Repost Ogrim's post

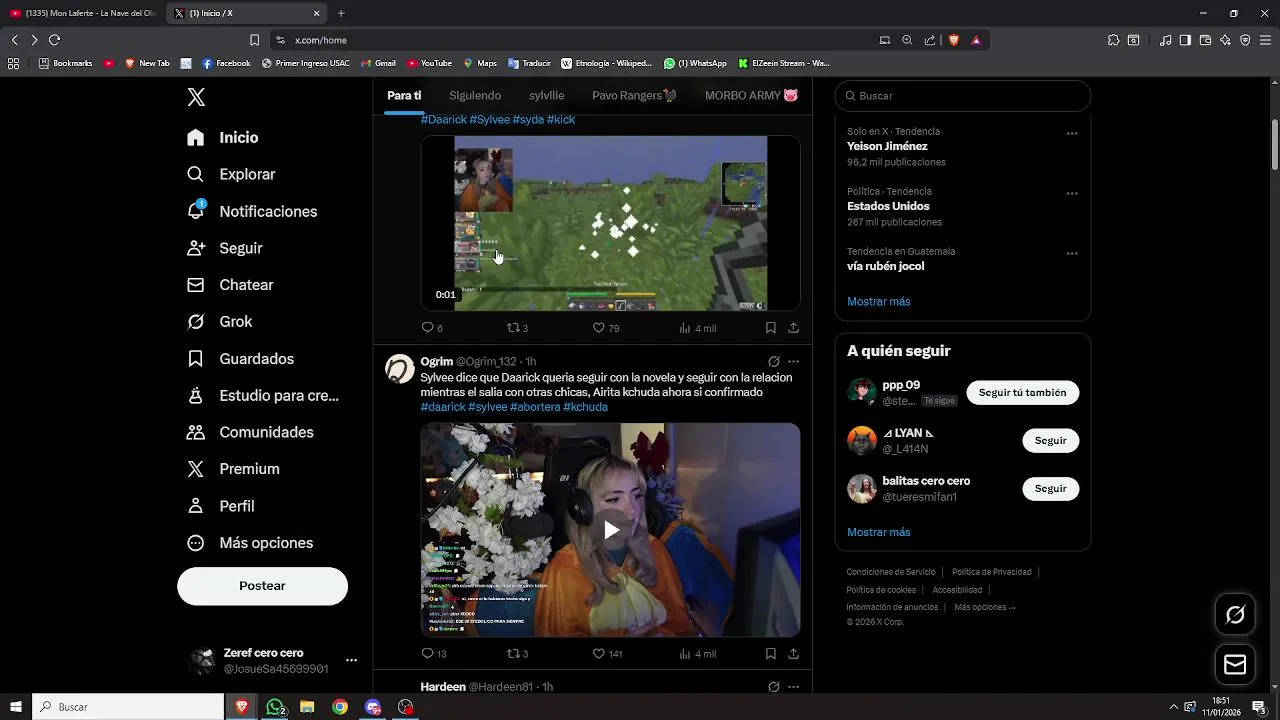517,654
